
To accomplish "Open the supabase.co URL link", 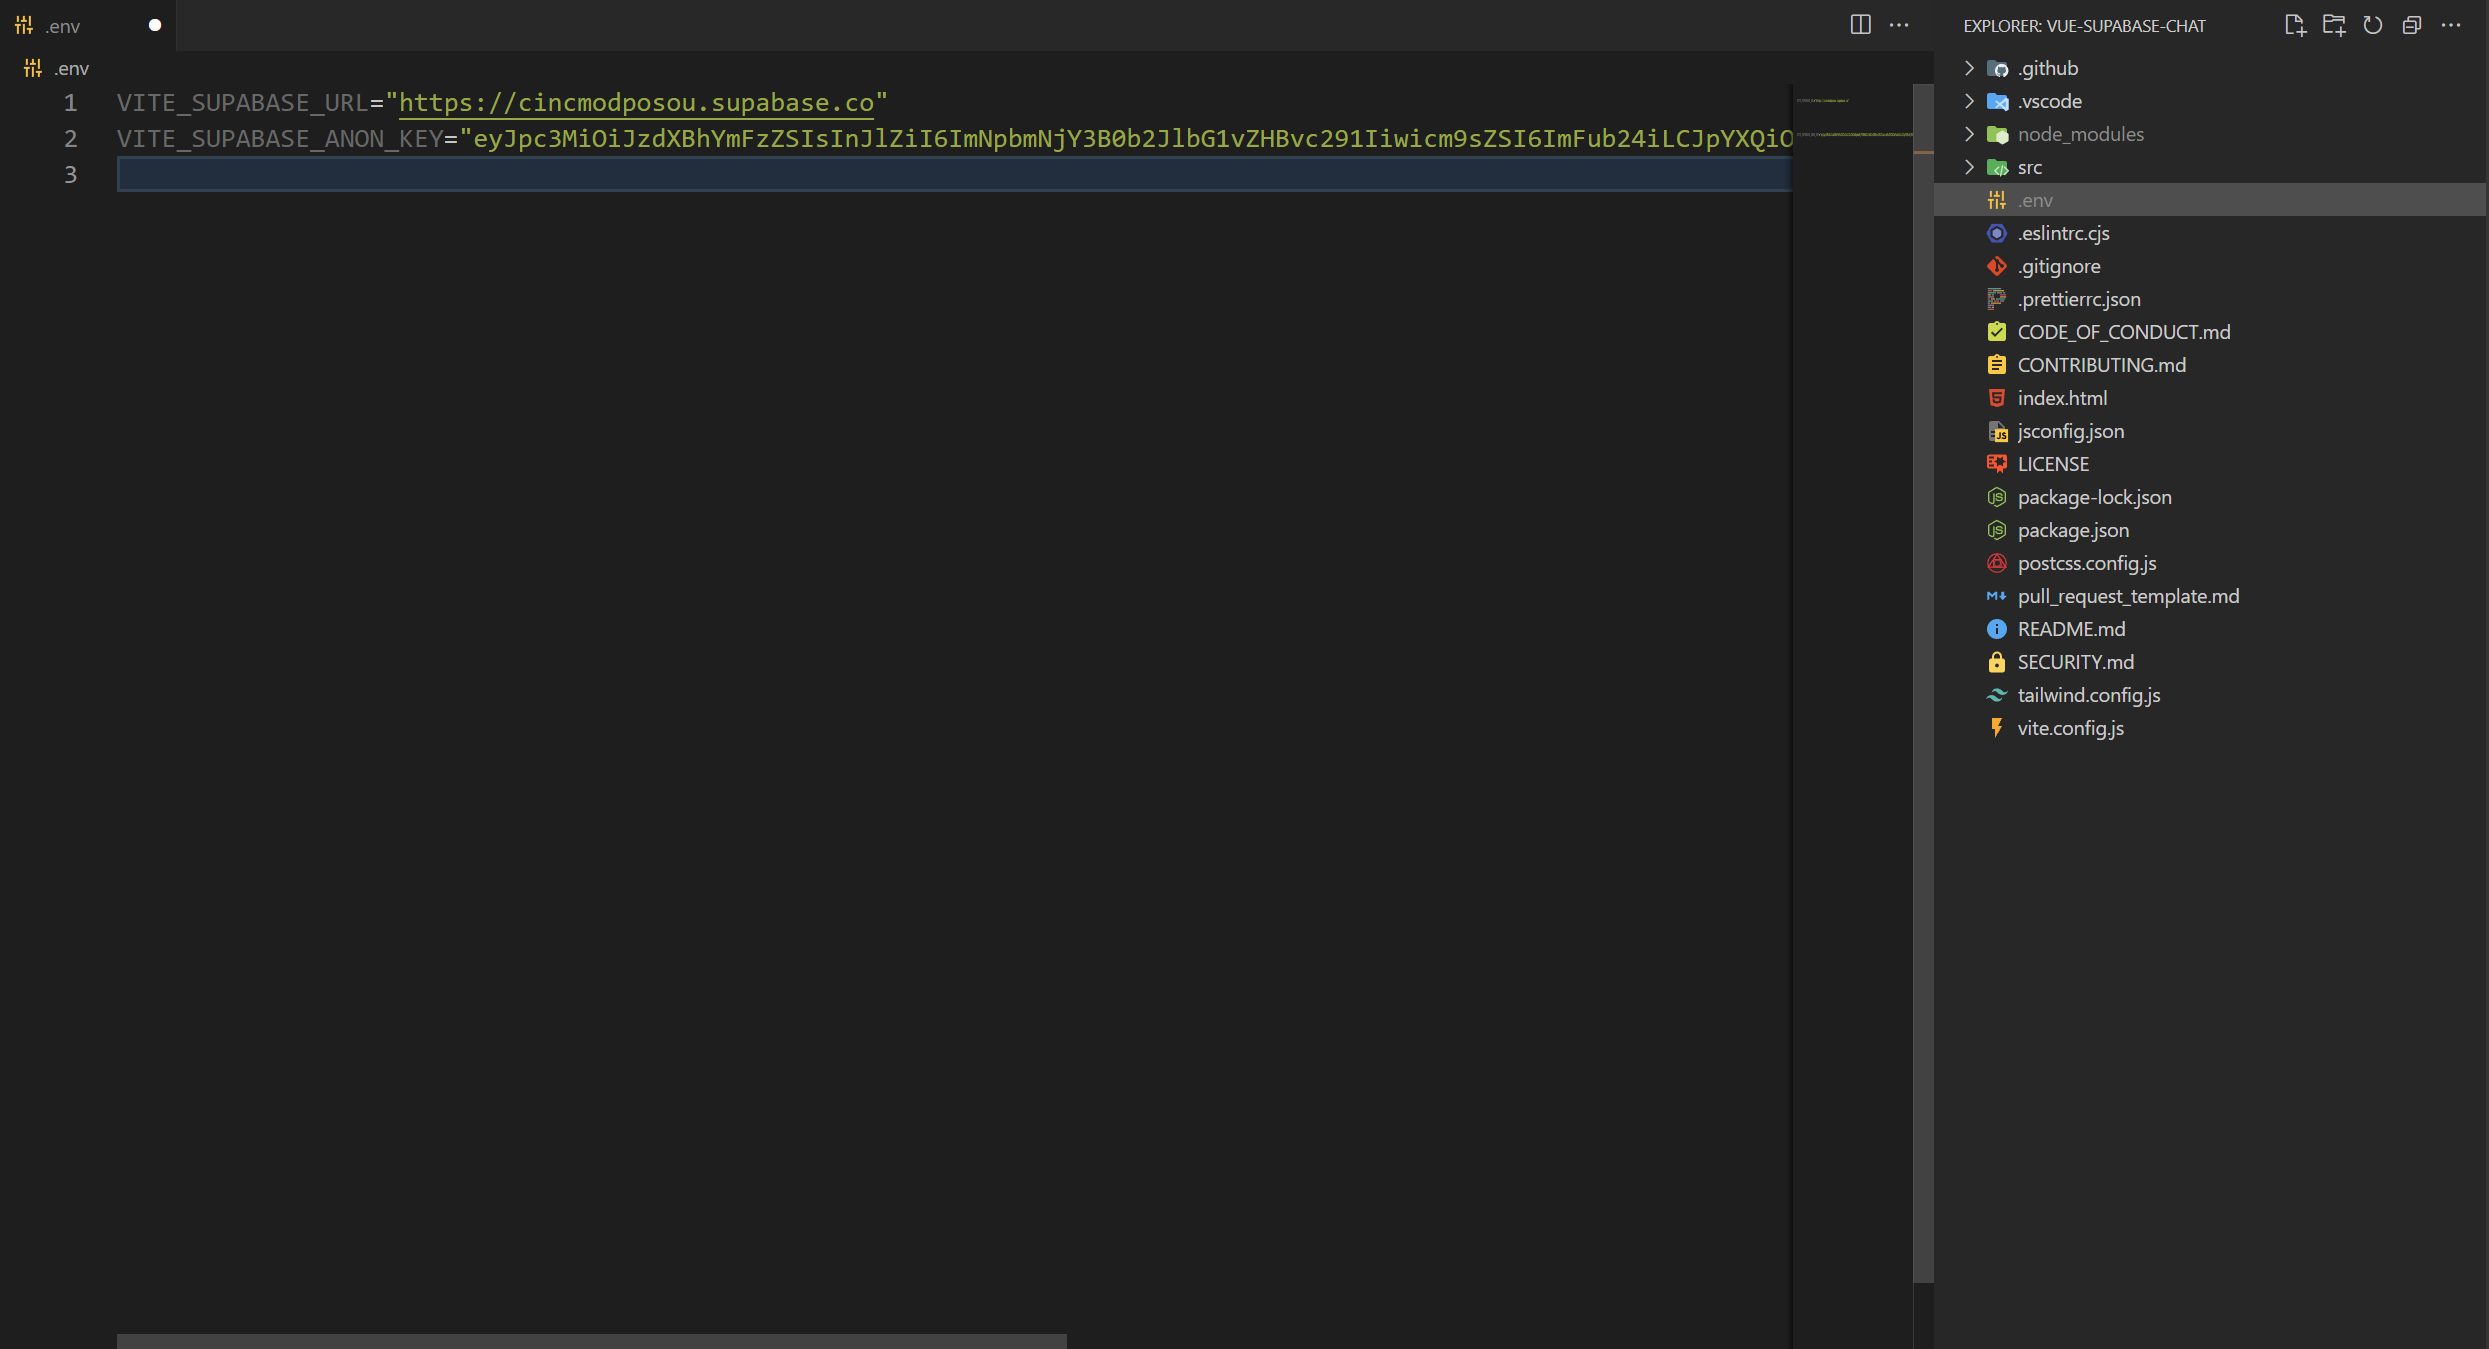I will click(x=636, y=103).
